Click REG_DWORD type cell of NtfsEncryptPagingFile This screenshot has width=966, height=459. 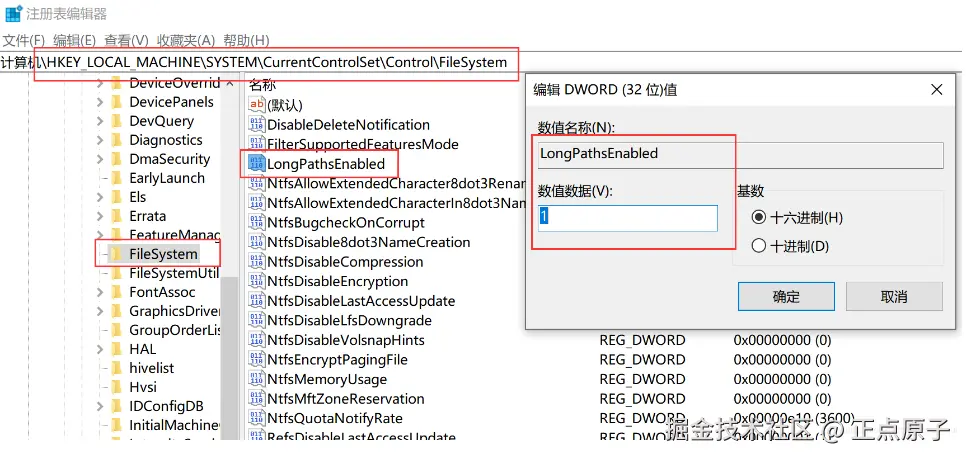pos(642,360)
